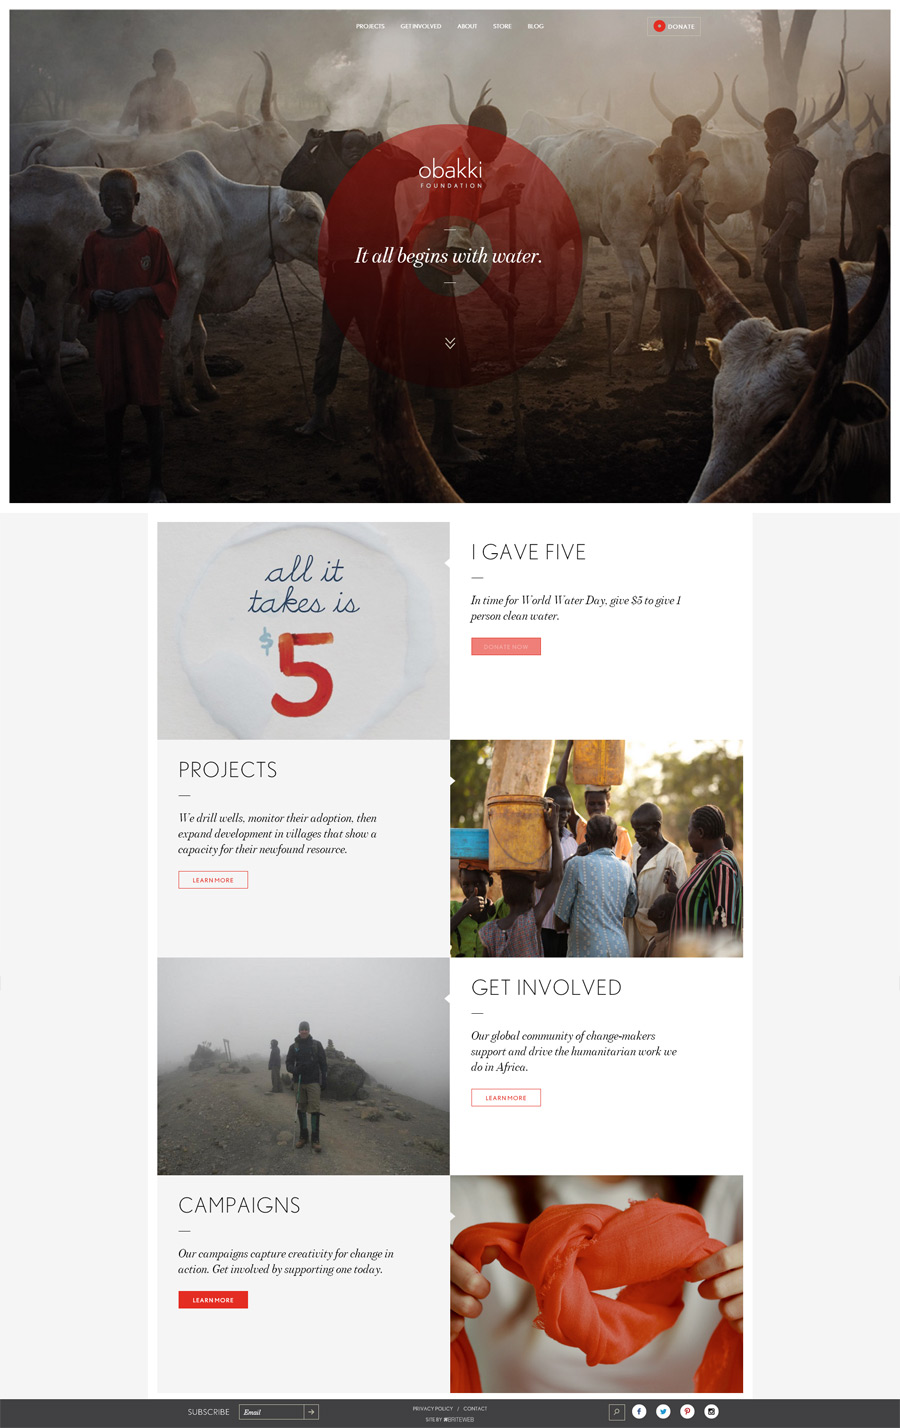Open the Privacy Policy footer link
This screenshot has height=1428, width=900.
pyautogui.click(x=433, y=1408)
